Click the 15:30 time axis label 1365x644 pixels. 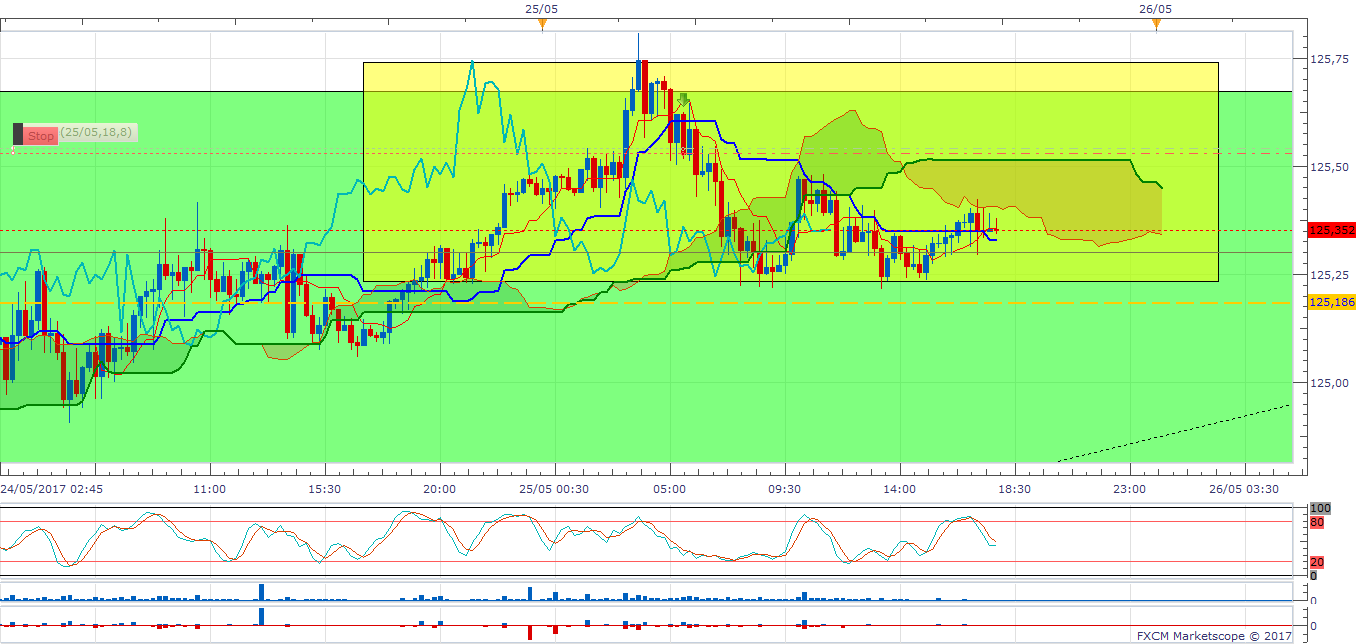pyautogui.click(x=324, y=490)
